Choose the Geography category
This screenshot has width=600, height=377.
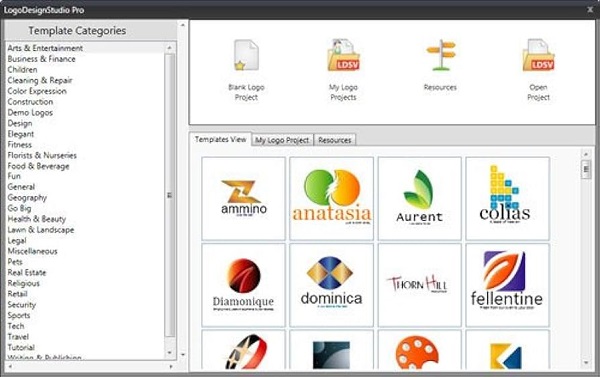coord(27,197)
